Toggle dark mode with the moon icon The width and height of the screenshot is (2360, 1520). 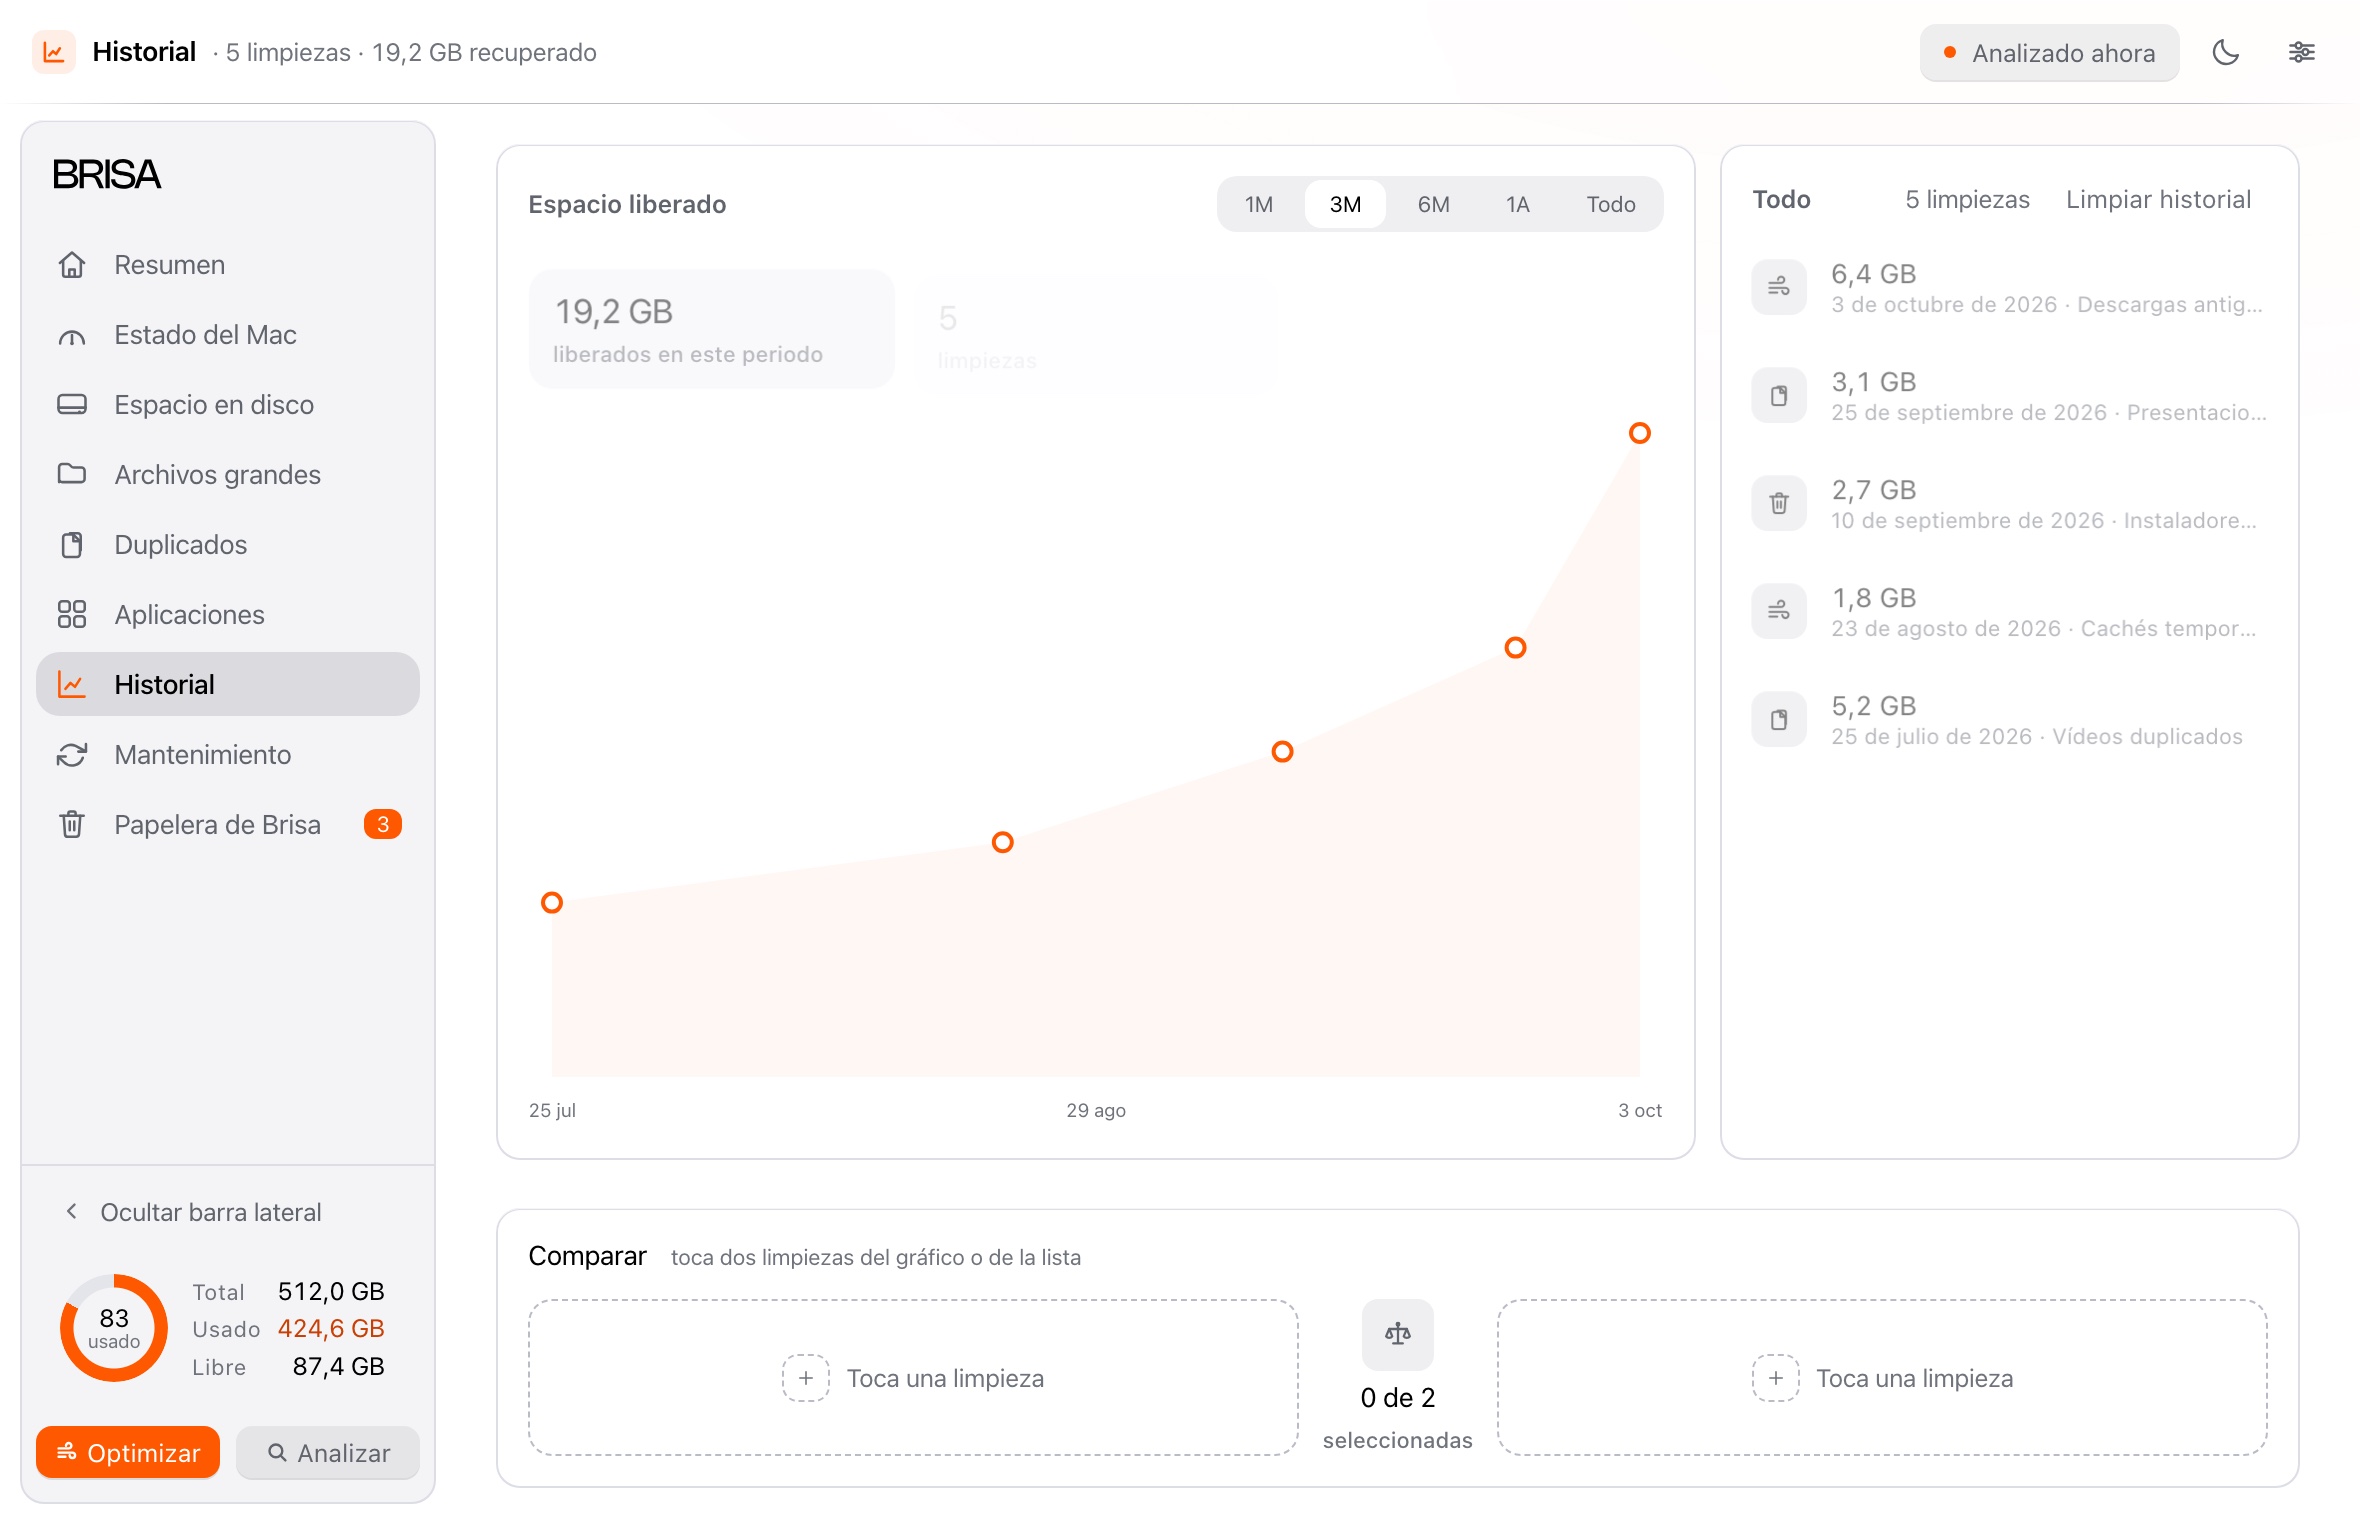coord(2225,52)
